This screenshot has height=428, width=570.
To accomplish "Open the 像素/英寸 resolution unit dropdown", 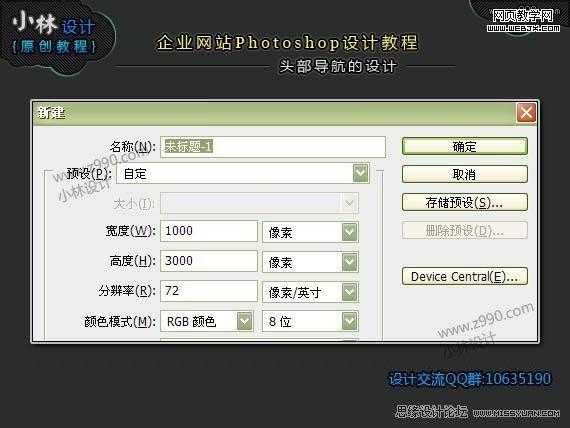I will [310, 292].
